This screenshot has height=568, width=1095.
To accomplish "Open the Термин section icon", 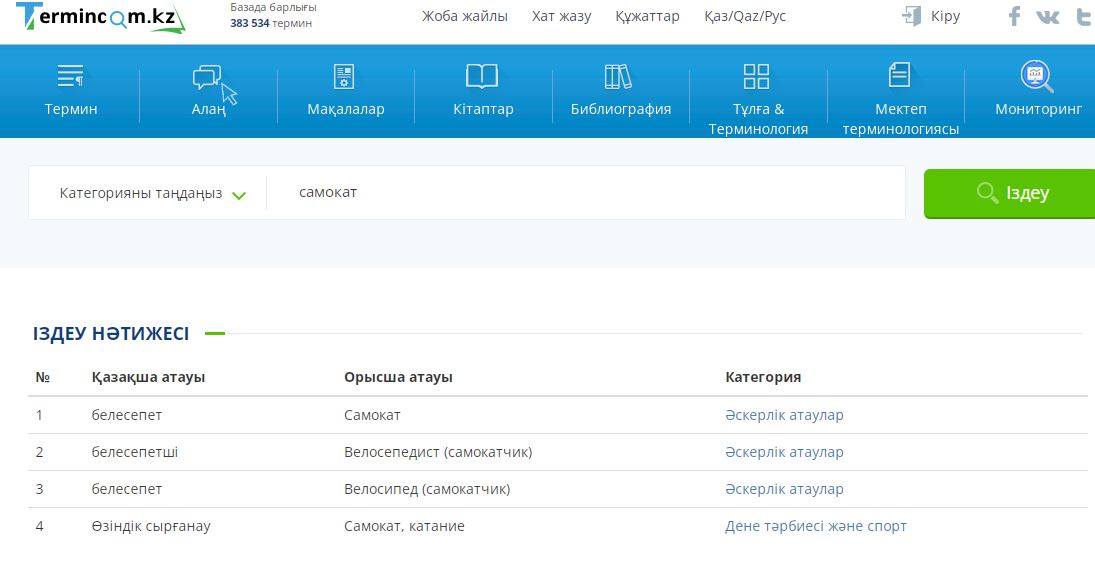I will 70,76.
